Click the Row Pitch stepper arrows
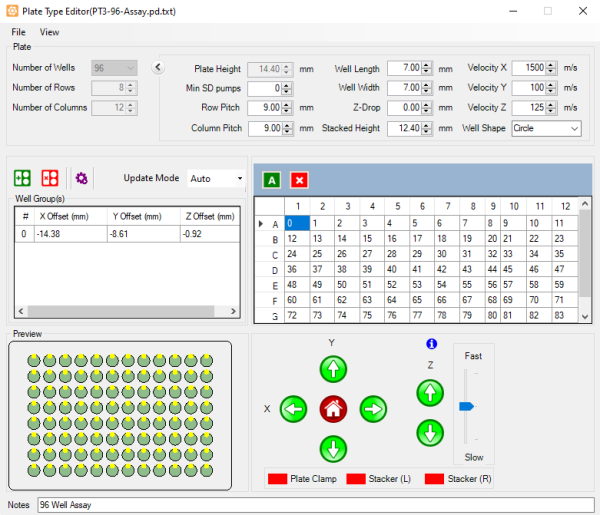The width and height of the screenshot is (600, 515). [x=287, y=108]
